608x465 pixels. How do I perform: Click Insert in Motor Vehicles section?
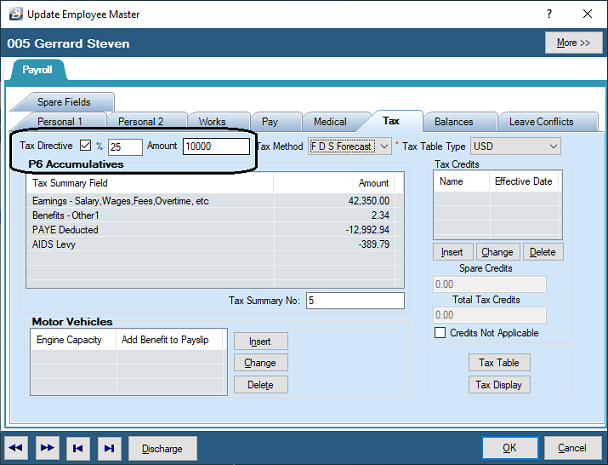coord(260,341)
